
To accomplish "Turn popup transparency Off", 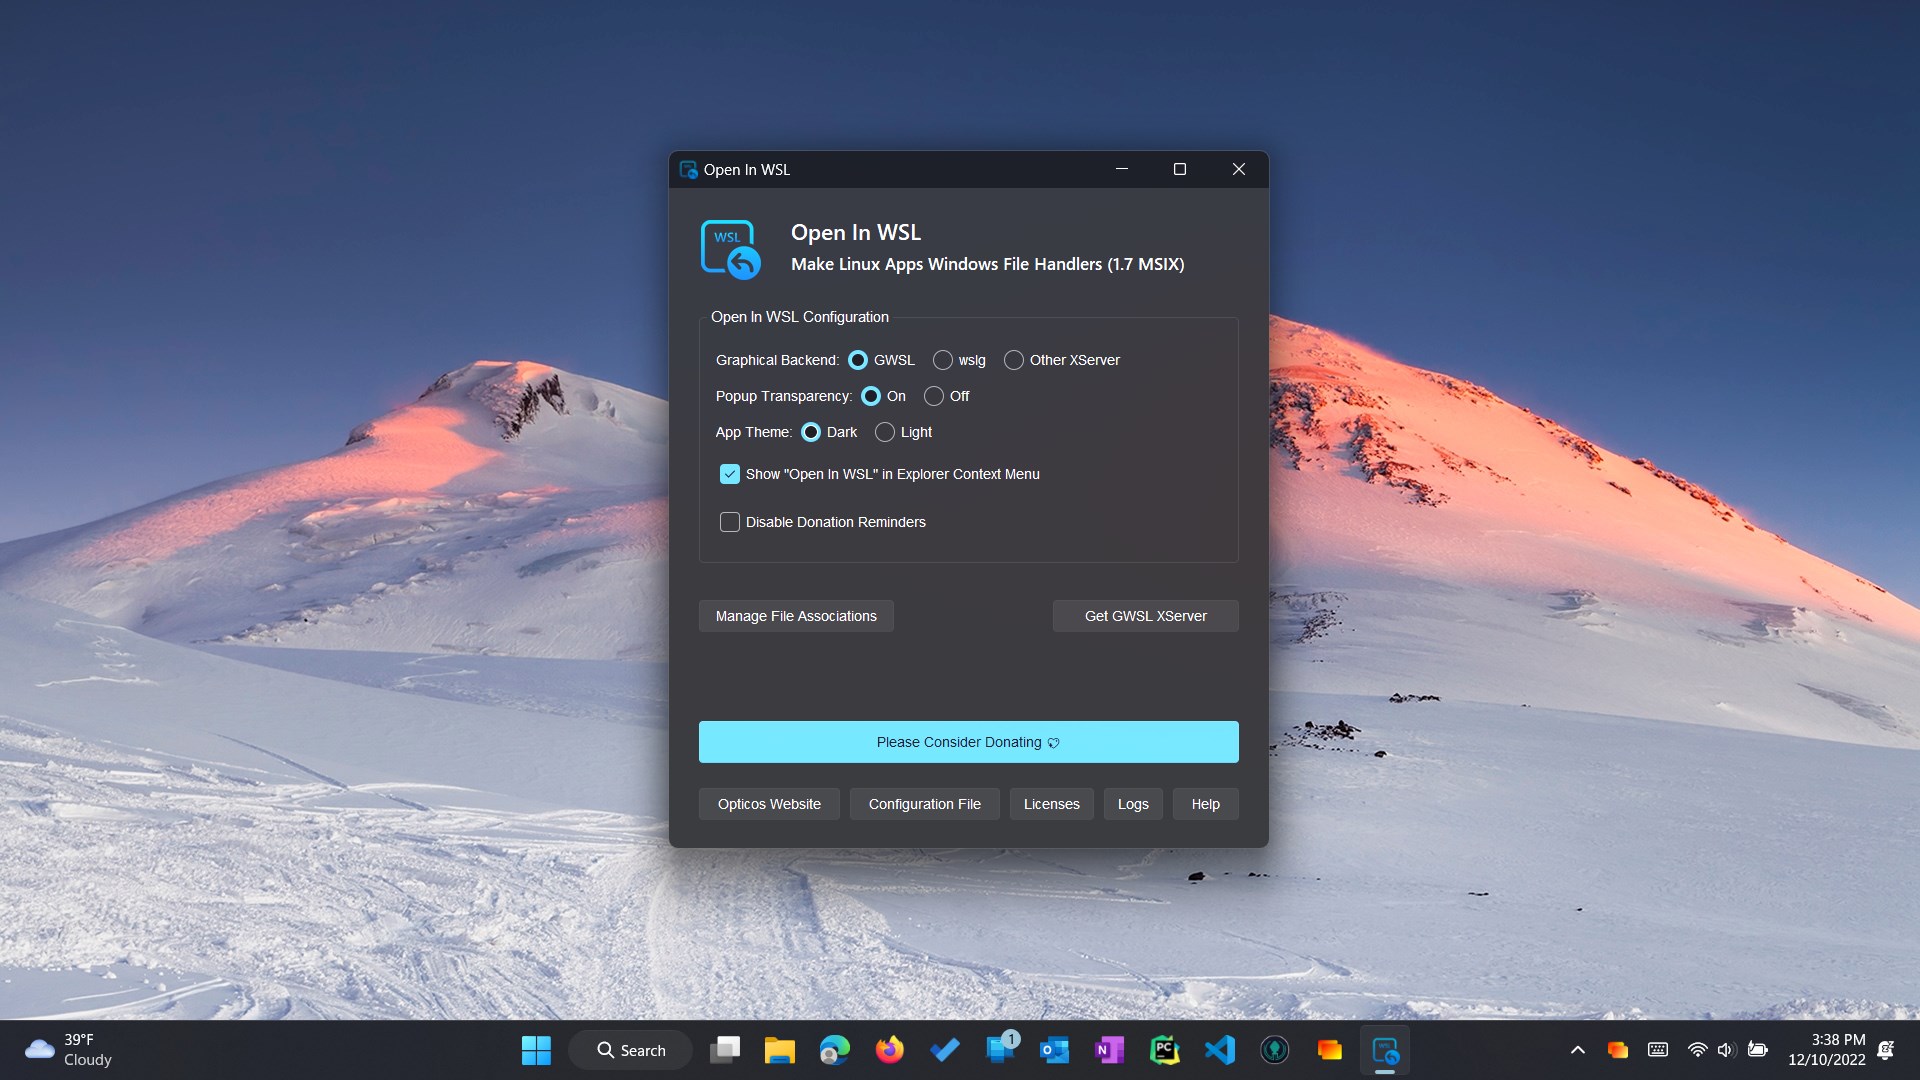I will click(934, 396).
